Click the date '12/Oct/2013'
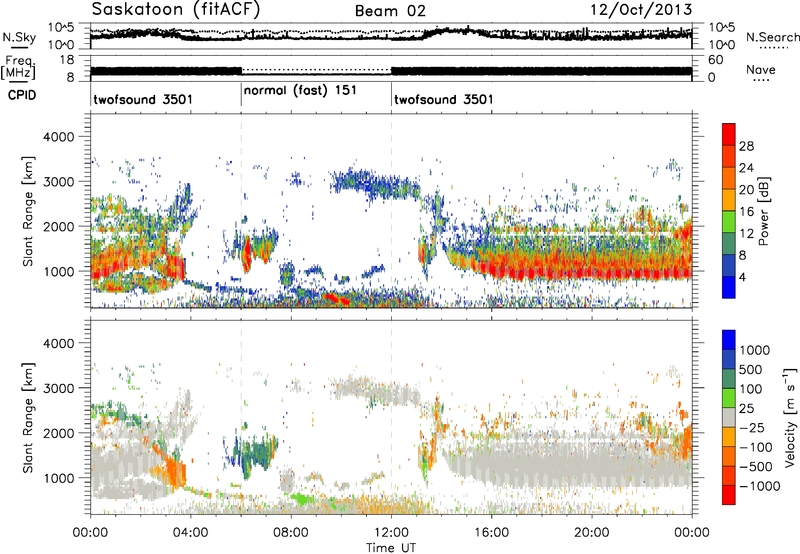The image size is (800, 554). (x=641, y=10)
